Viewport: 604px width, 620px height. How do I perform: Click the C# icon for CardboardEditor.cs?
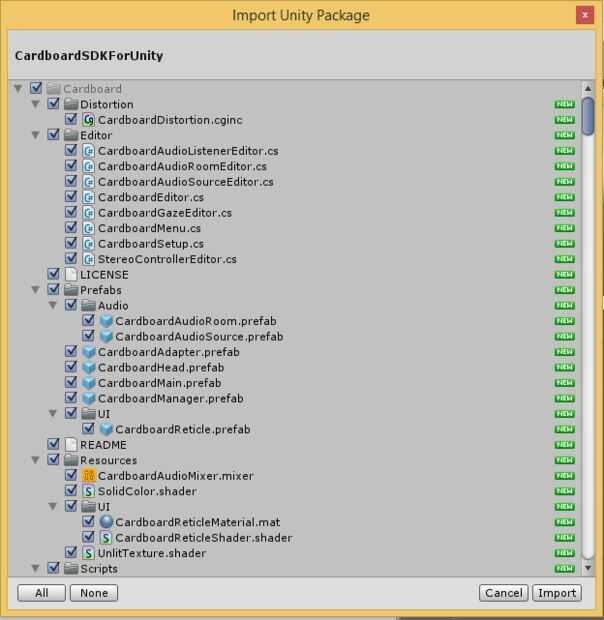[x=89, y=197]
